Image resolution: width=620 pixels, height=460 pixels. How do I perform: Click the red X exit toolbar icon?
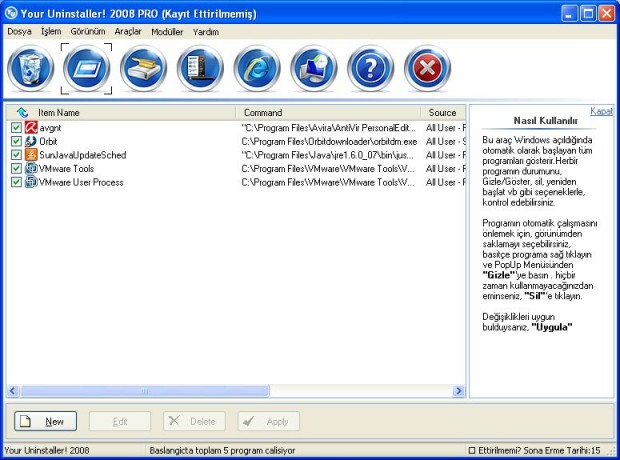(427, 68)
